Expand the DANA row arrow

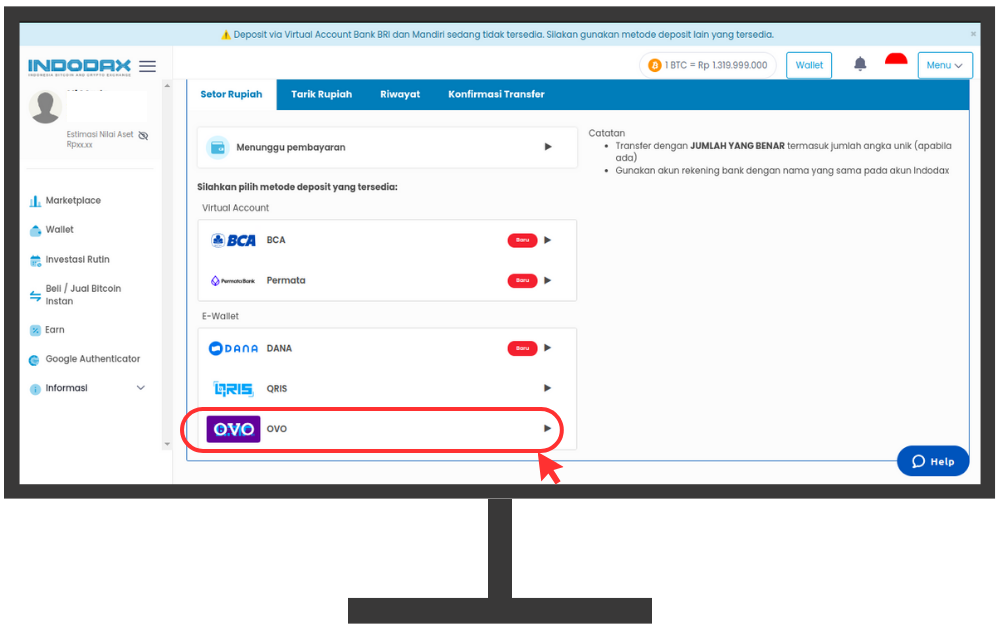tap(547, 348)
